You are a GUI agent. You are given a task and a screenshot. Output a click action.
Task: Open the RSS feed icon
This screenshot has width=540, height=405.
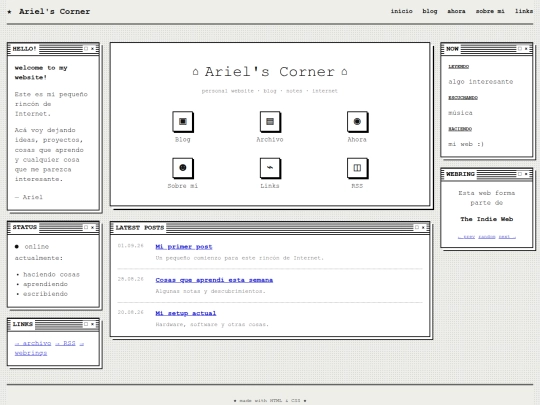coord(357,168)
